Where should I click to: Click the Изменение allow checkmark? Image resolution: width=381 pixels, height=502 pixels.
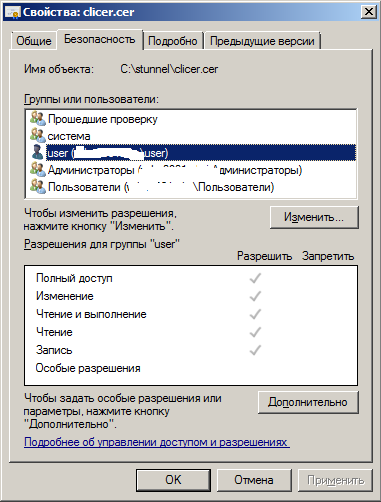point(255,296)
